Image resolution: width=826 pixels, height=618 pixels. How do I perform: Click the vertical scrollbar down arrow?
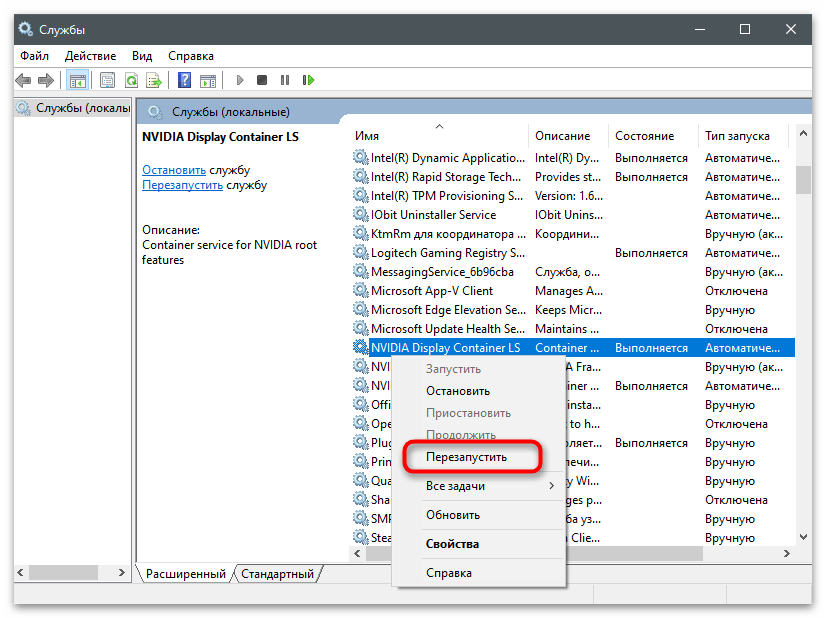coord(803,537)
